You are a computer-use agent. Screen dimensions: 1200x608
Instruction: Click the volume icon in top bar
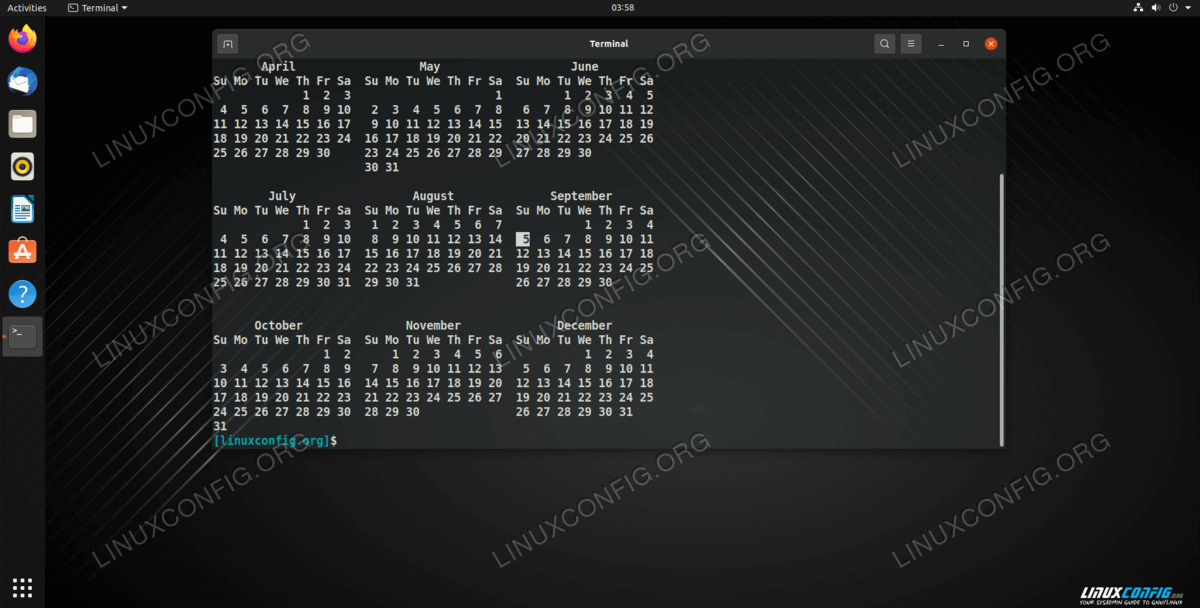[1155, 8]
